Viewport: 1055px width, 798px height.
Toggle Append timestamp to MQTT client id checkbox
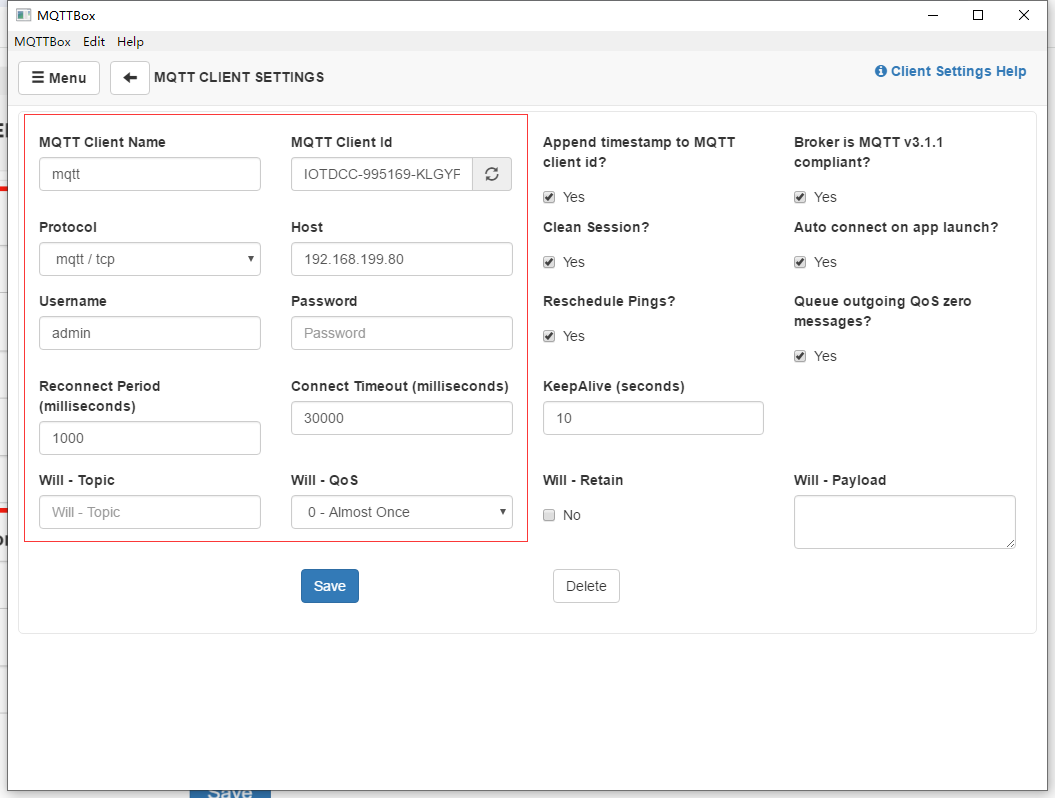click(549, 197)
